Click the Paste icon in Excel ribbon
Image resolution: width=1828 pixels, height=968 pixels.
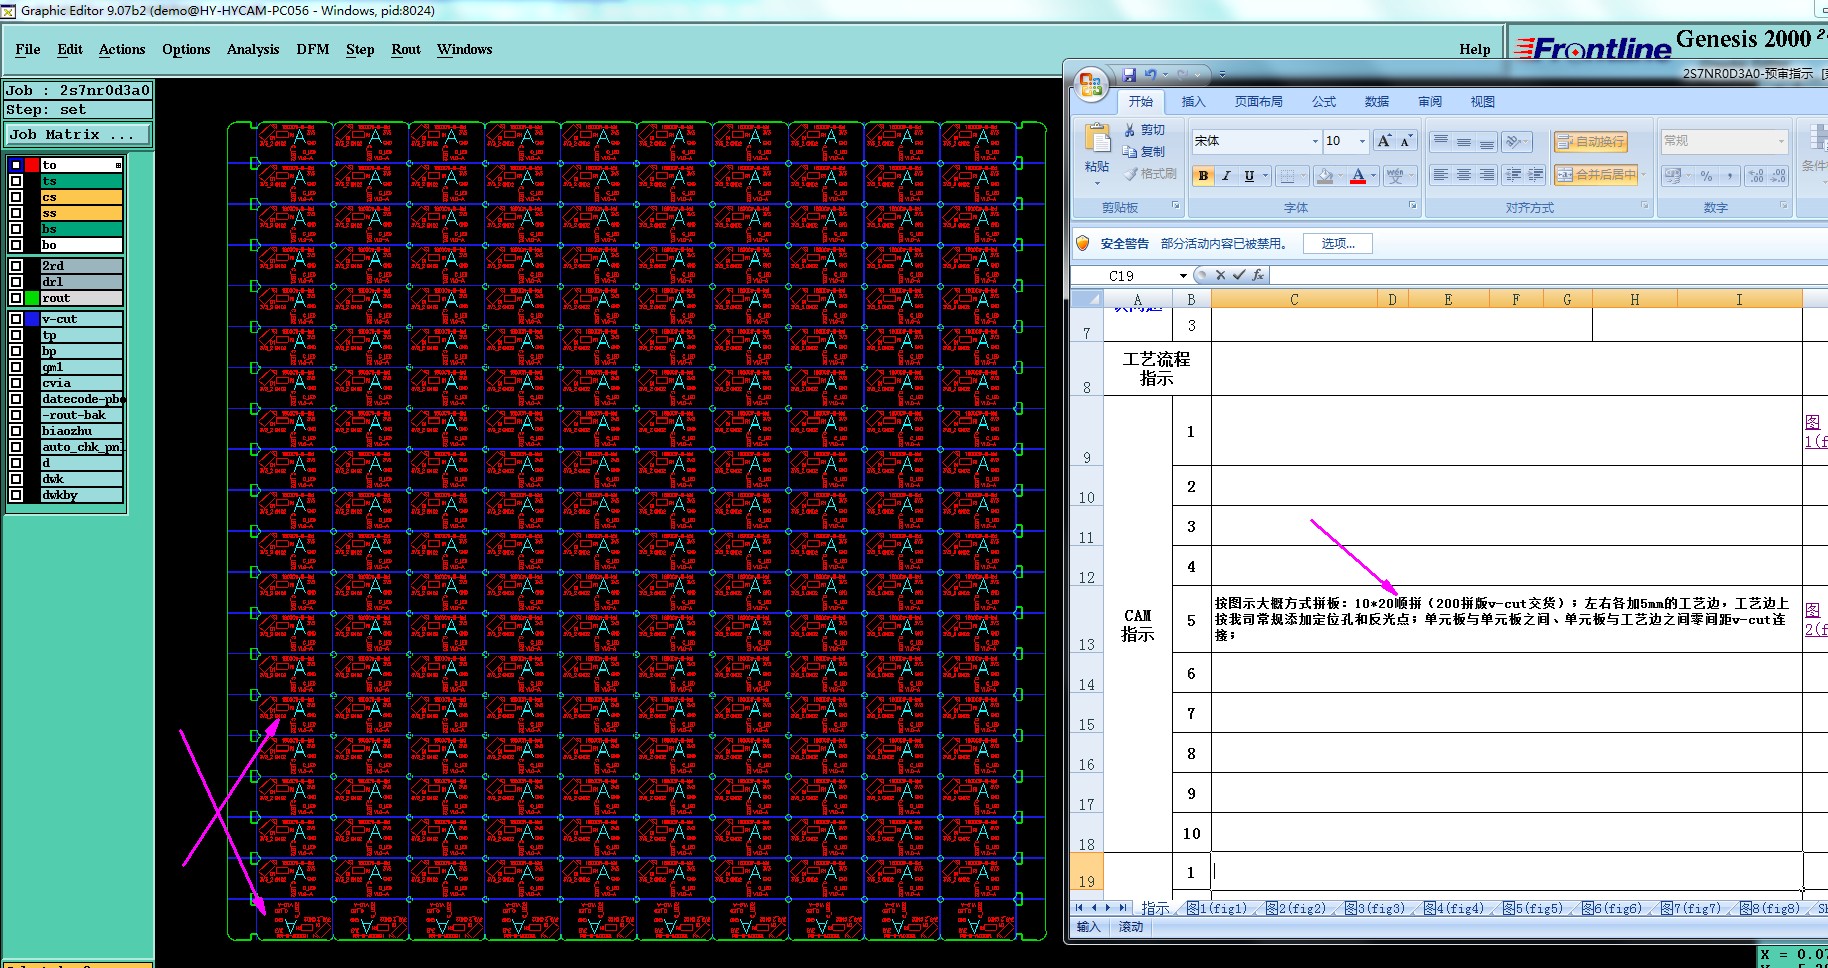(x=1097, y=139)
